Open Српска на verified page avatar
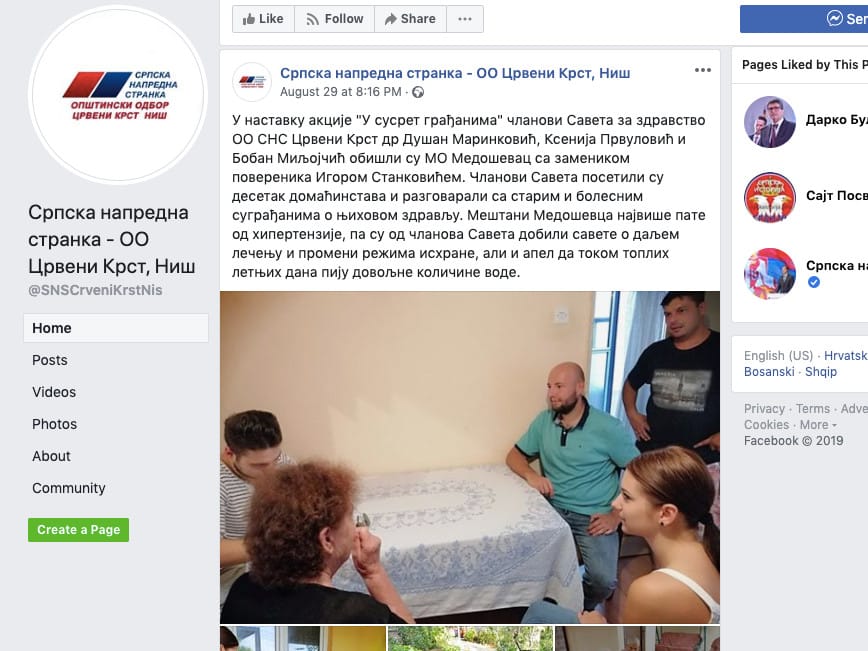Image resolution: width=868 pixels, height=651 pixels. (769, 273)
